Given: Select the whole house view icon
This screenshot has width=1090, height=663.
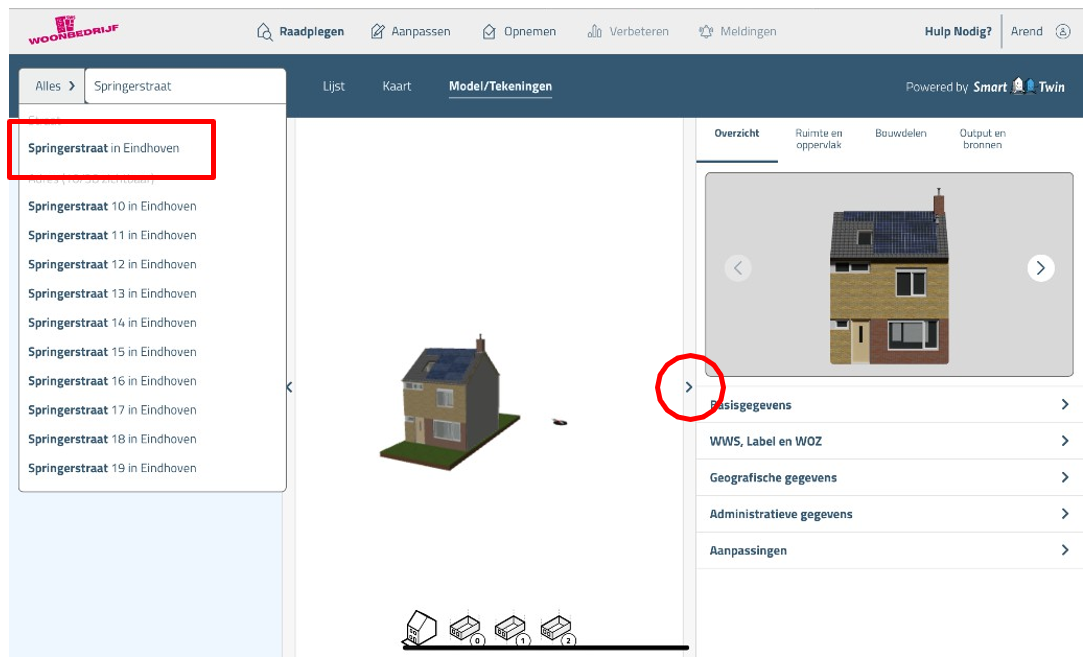Looking at the screenshot, I should pos(420,628).
